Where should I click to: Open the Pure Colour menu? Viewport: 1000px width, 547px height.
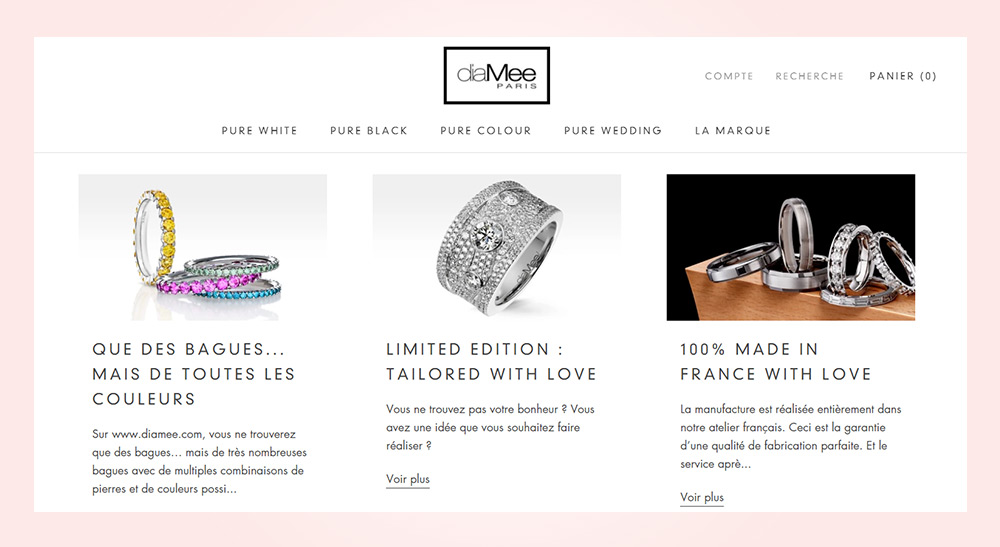485,131
